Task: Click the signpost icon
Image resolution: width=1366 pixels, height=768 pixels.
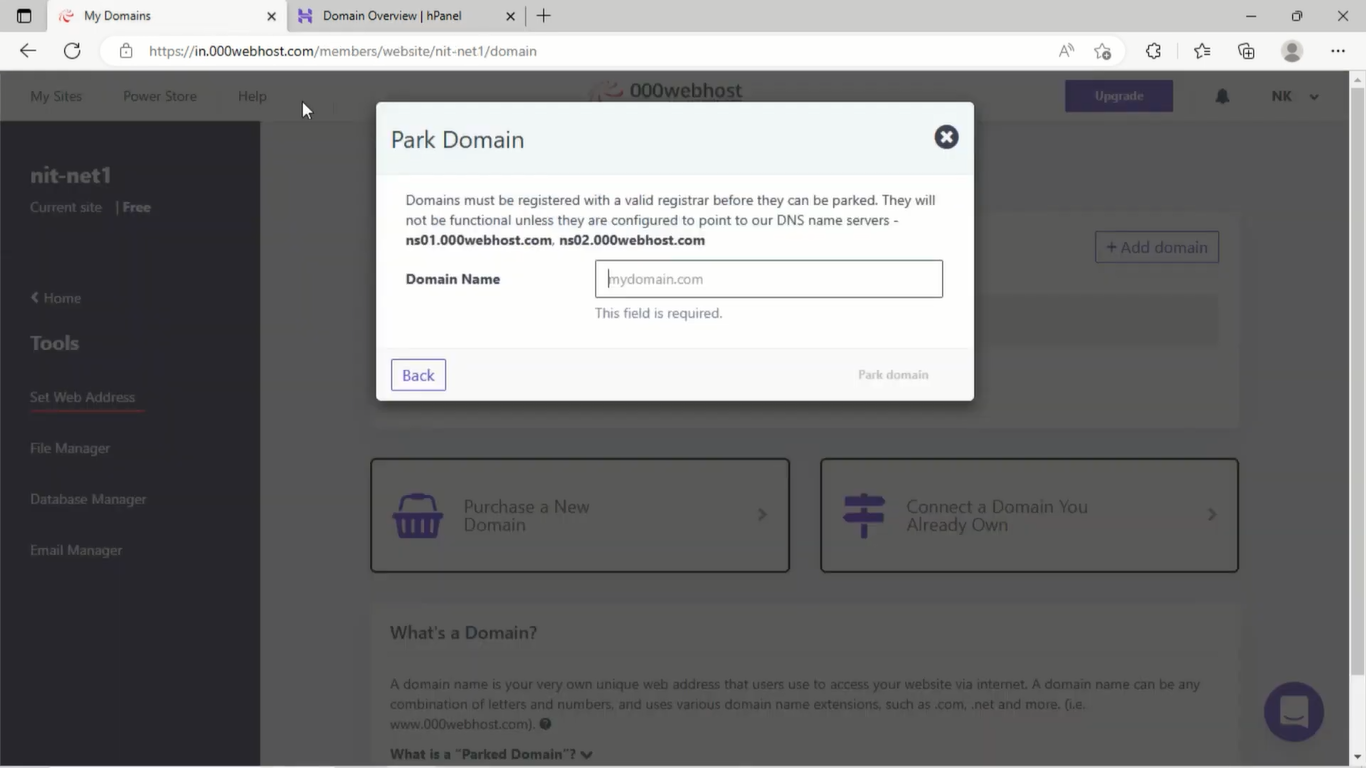Action: (864, 515)
